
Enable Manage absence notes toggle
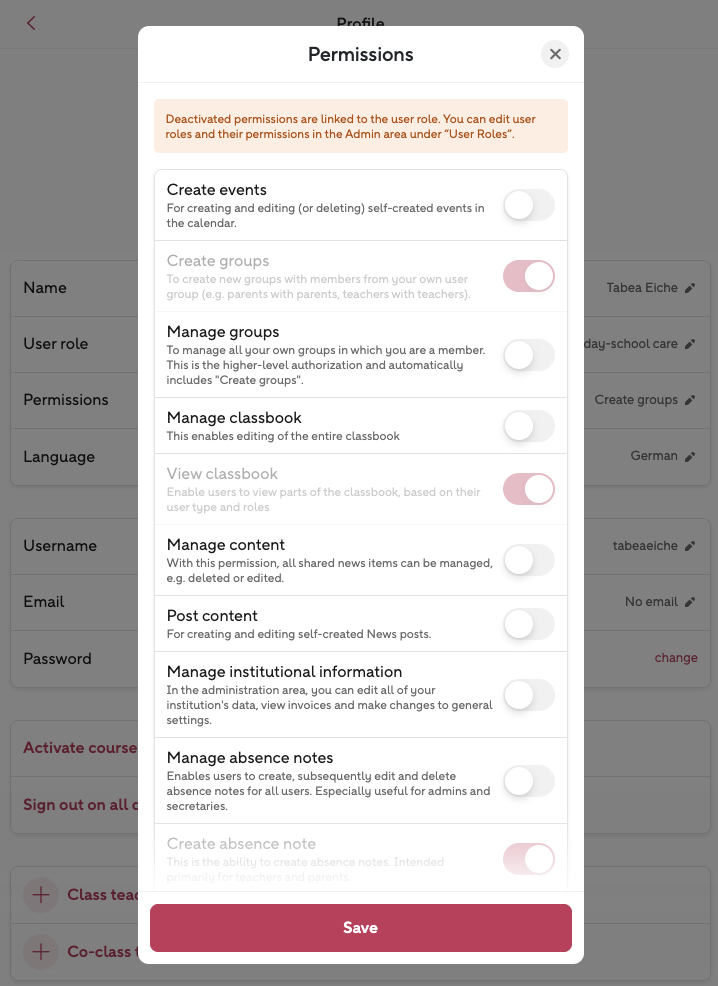(x=528, y=780)
